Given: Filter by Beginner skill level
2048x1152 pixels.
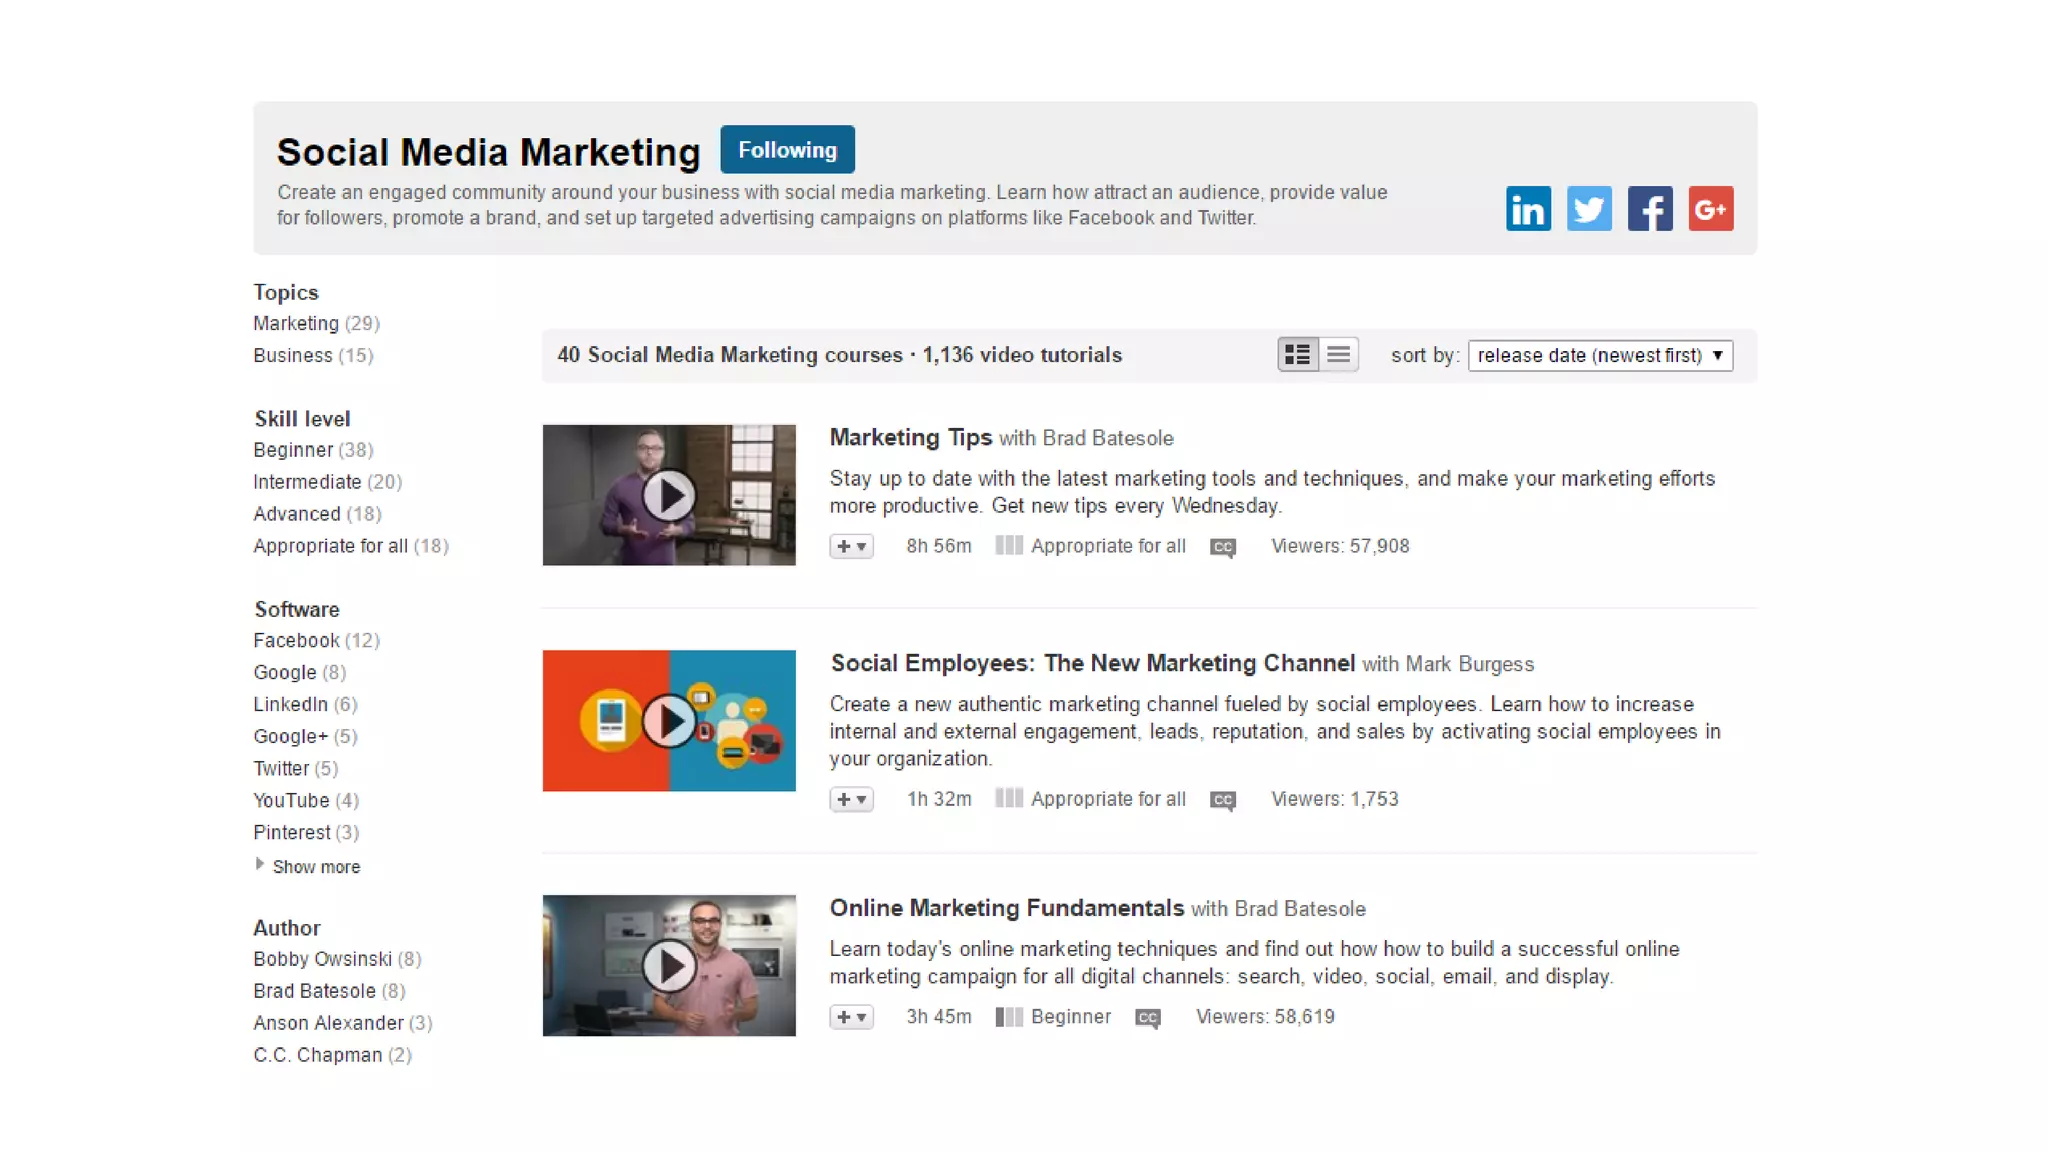Looking at the screenshot, I should (293, 450).
